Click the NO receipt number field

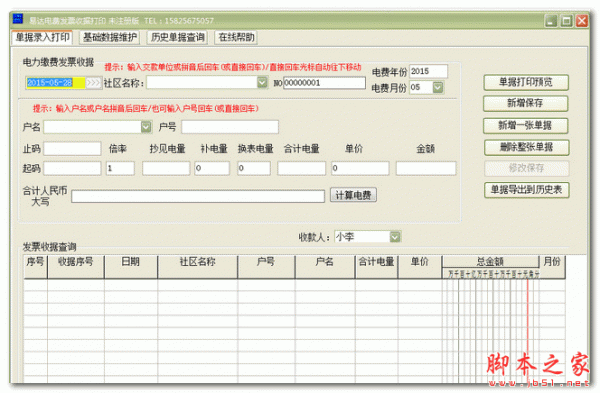pyautogui.click(x=324, y=83)
